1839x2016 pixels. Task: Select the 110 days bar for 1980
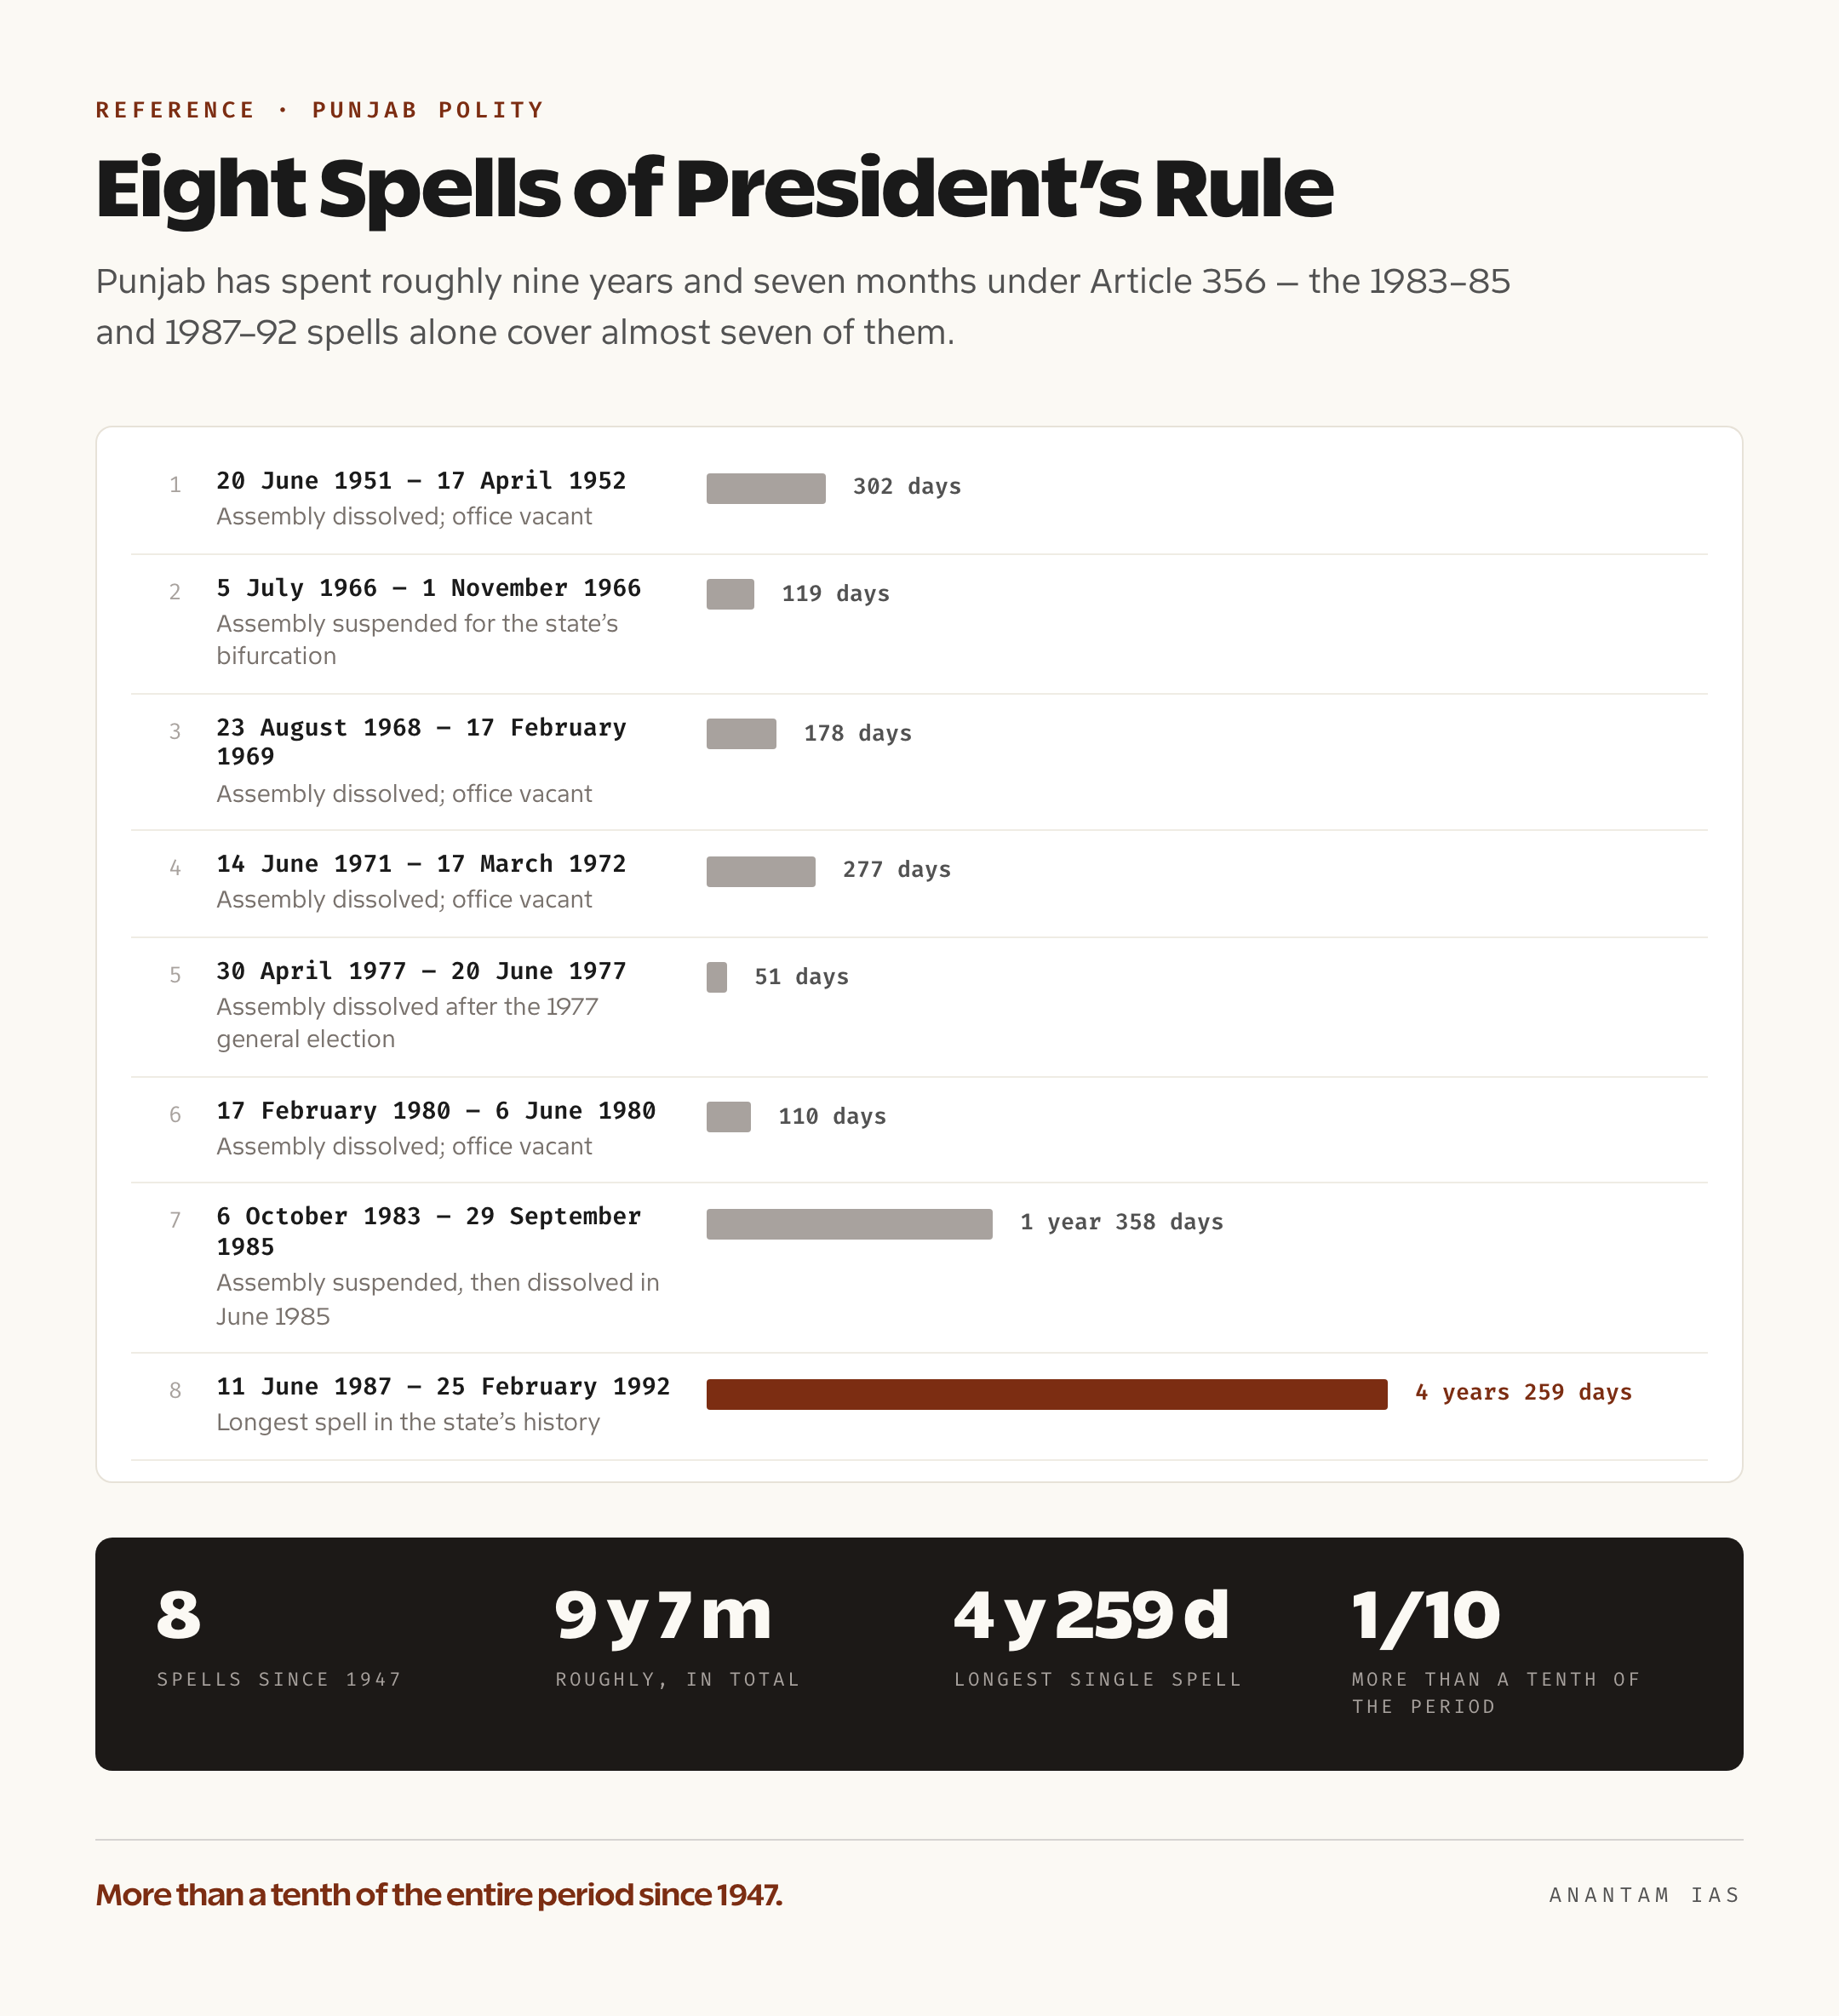(x=728, y=1117)
